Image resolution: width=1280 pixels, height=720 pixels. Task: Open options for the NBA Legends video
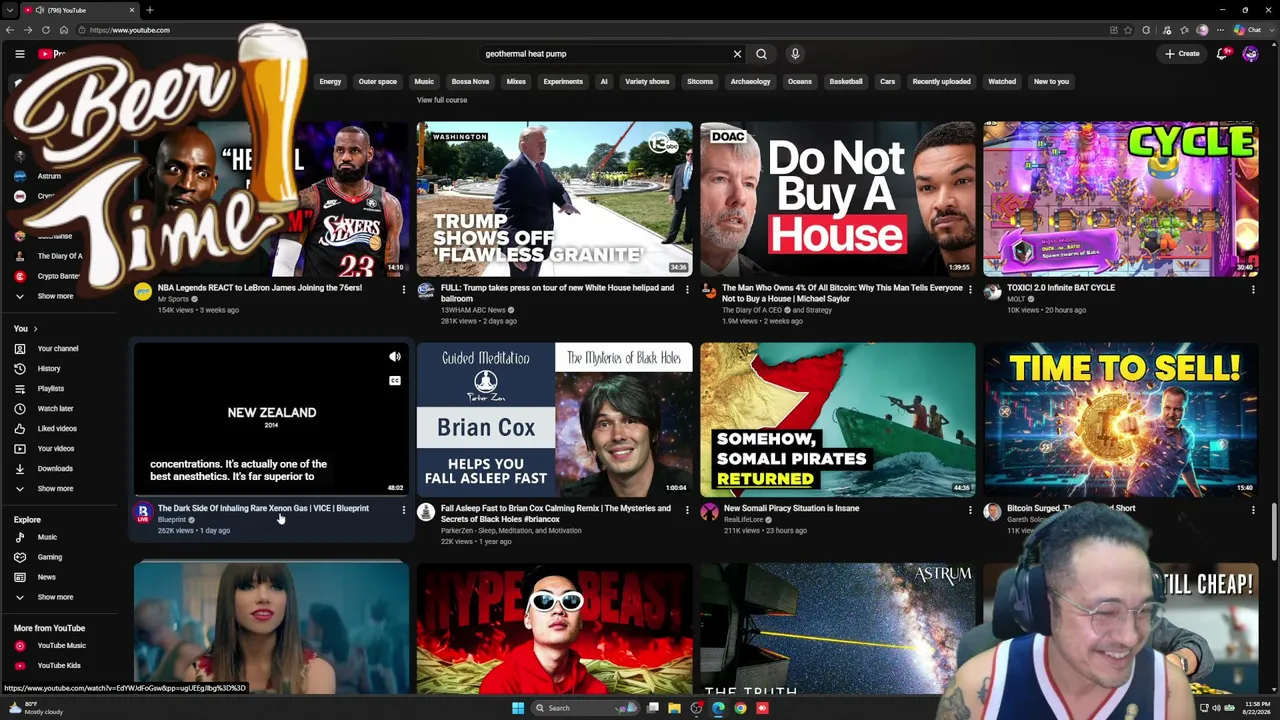[404, 289]
